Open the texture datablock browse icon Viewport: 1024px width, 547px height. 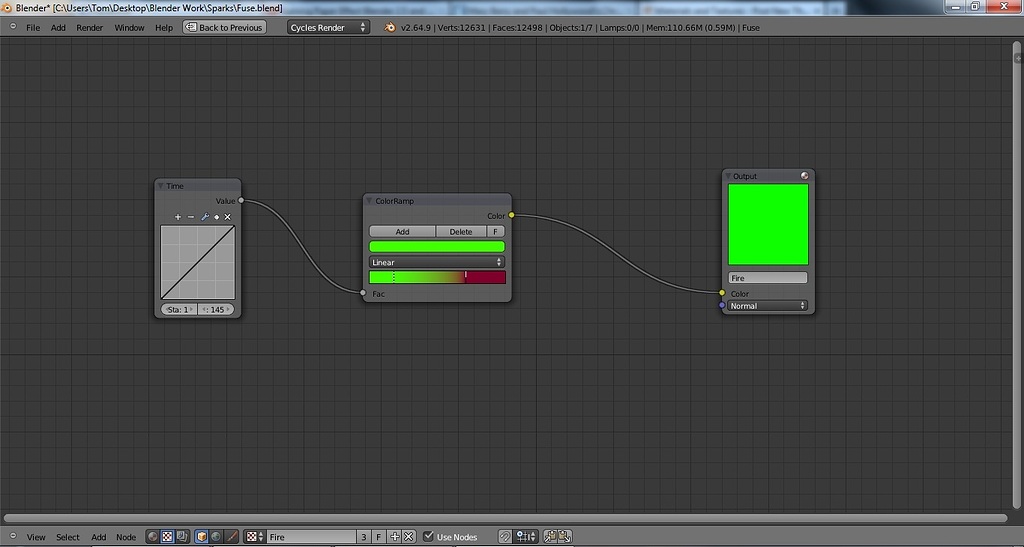[x=255, y=537]
